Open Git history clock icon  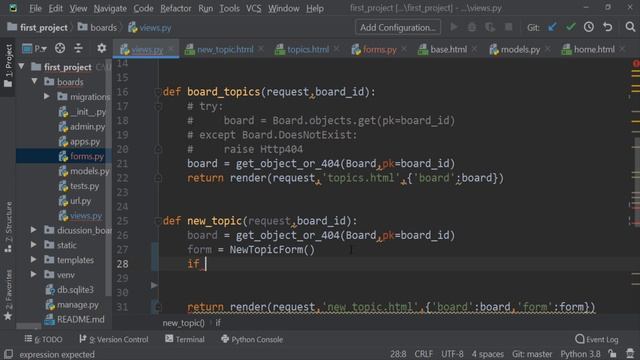589,27
